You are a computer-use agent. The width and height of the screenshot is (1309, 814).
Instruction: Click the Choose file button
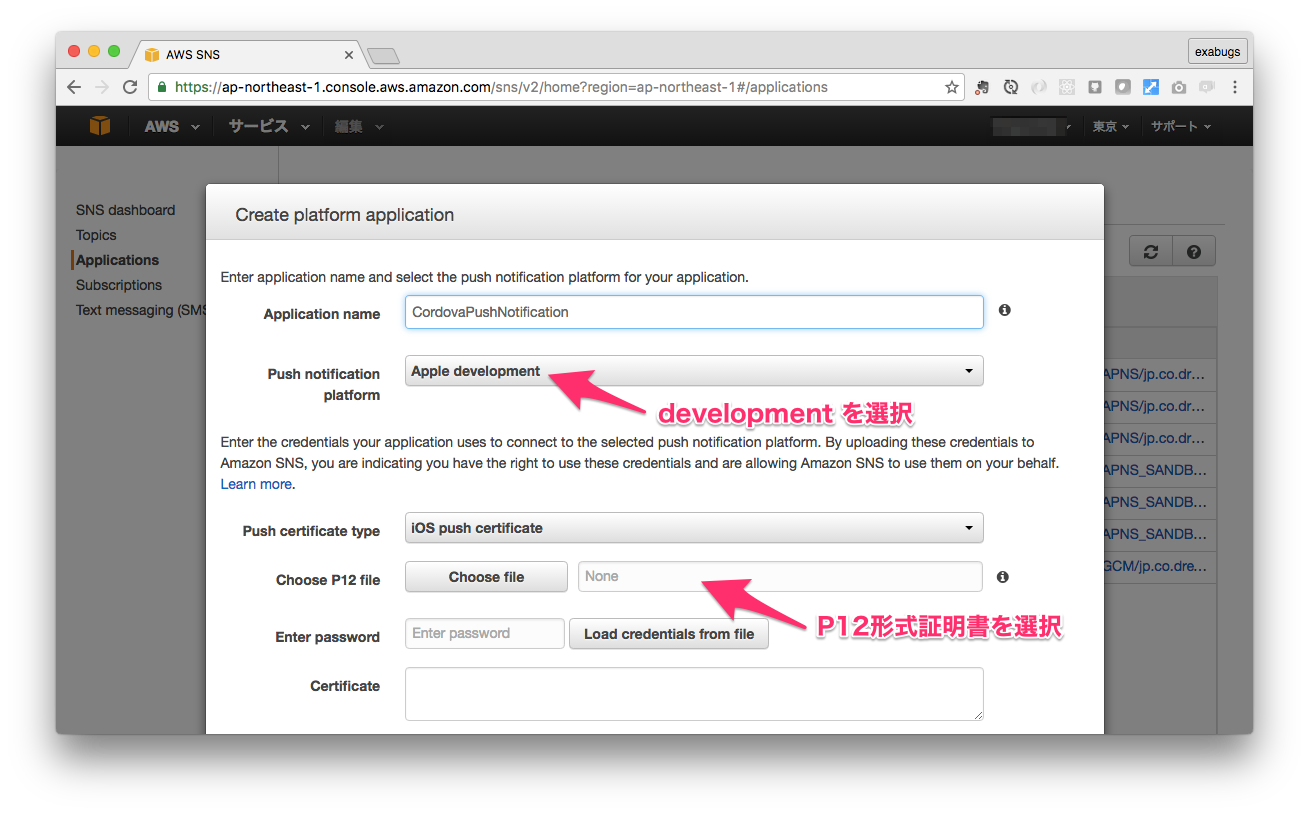tap(486, 577)
